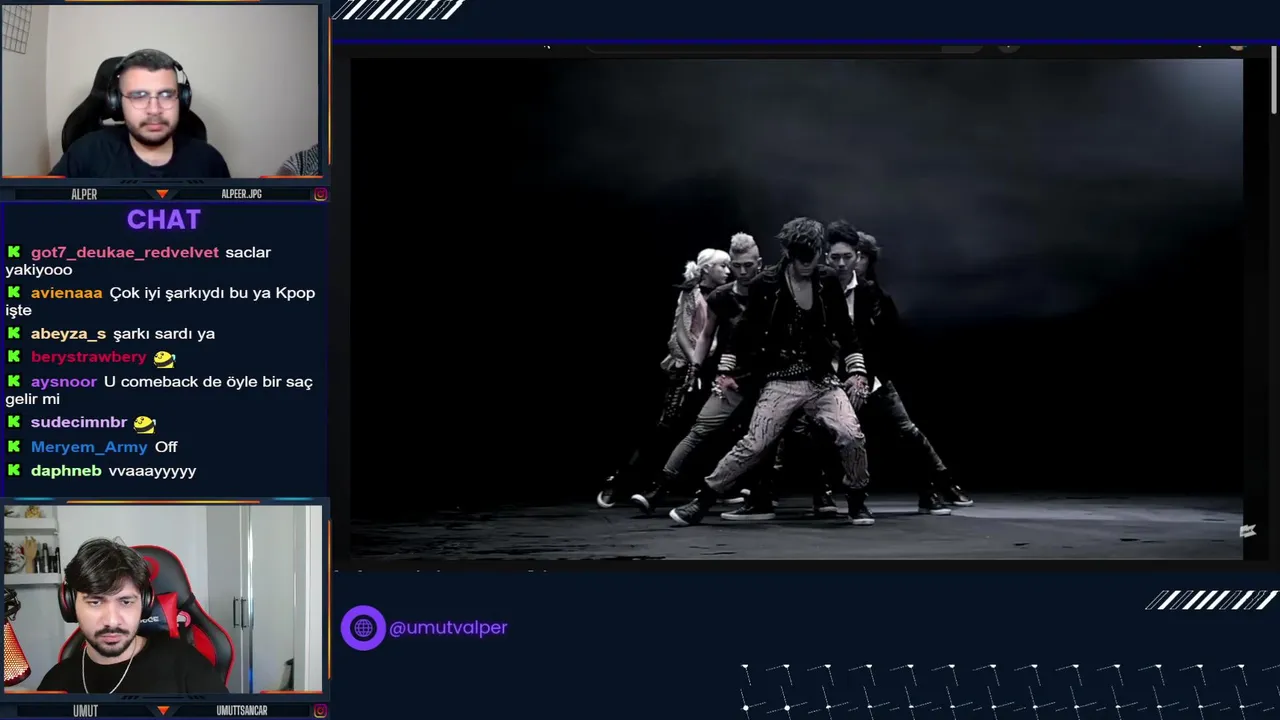The height and width of the screenshot is (720, 1280).
Task: Click the small icon at video's bottom-right corner
Action: click(x=1247, y=531)
